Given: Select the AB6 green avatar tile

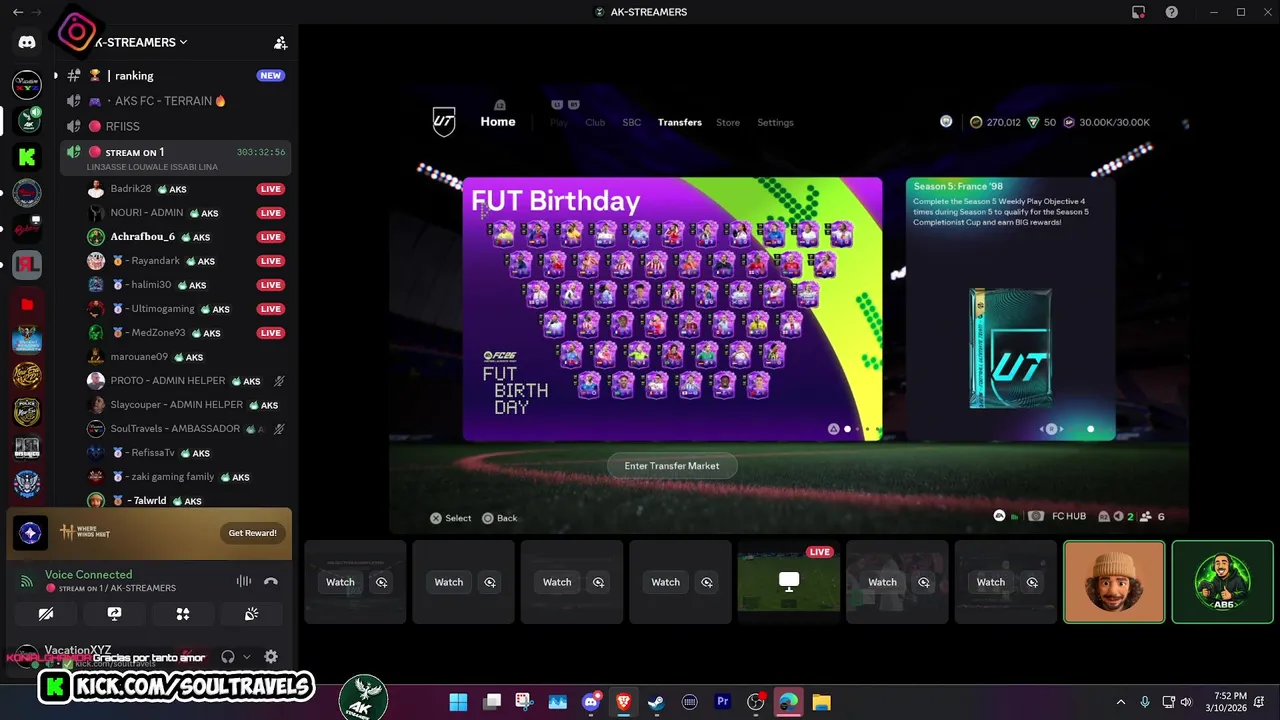Looking at the screenshot, I should [x=1222, y=582].
